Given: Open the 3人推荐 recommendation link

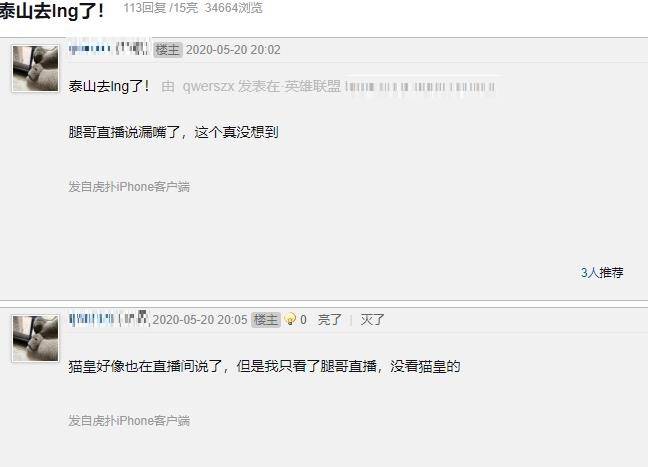Looking at the screenshot, I should coord(602,273).
